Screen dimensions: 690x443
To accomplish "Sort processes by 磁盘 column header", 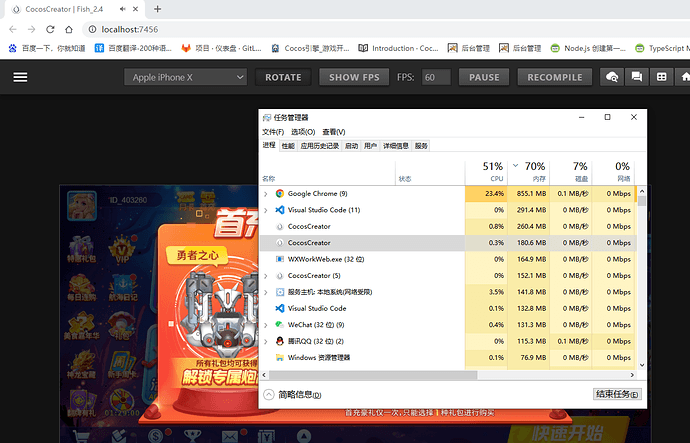I will (x=571, y=172).
